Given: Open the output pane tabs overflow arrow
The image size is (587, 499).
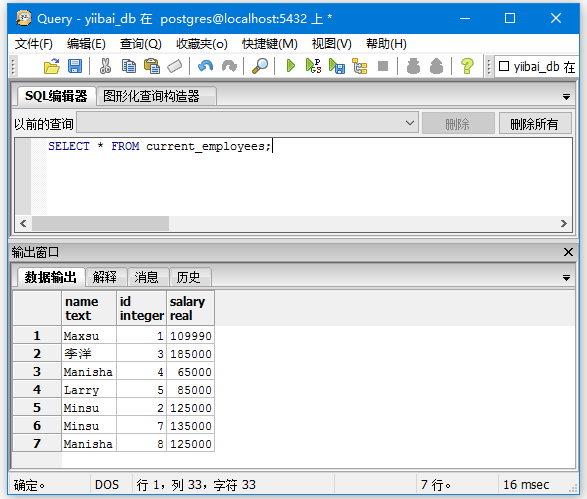Looking at the screenshot, I should click(x=566, y=278).
